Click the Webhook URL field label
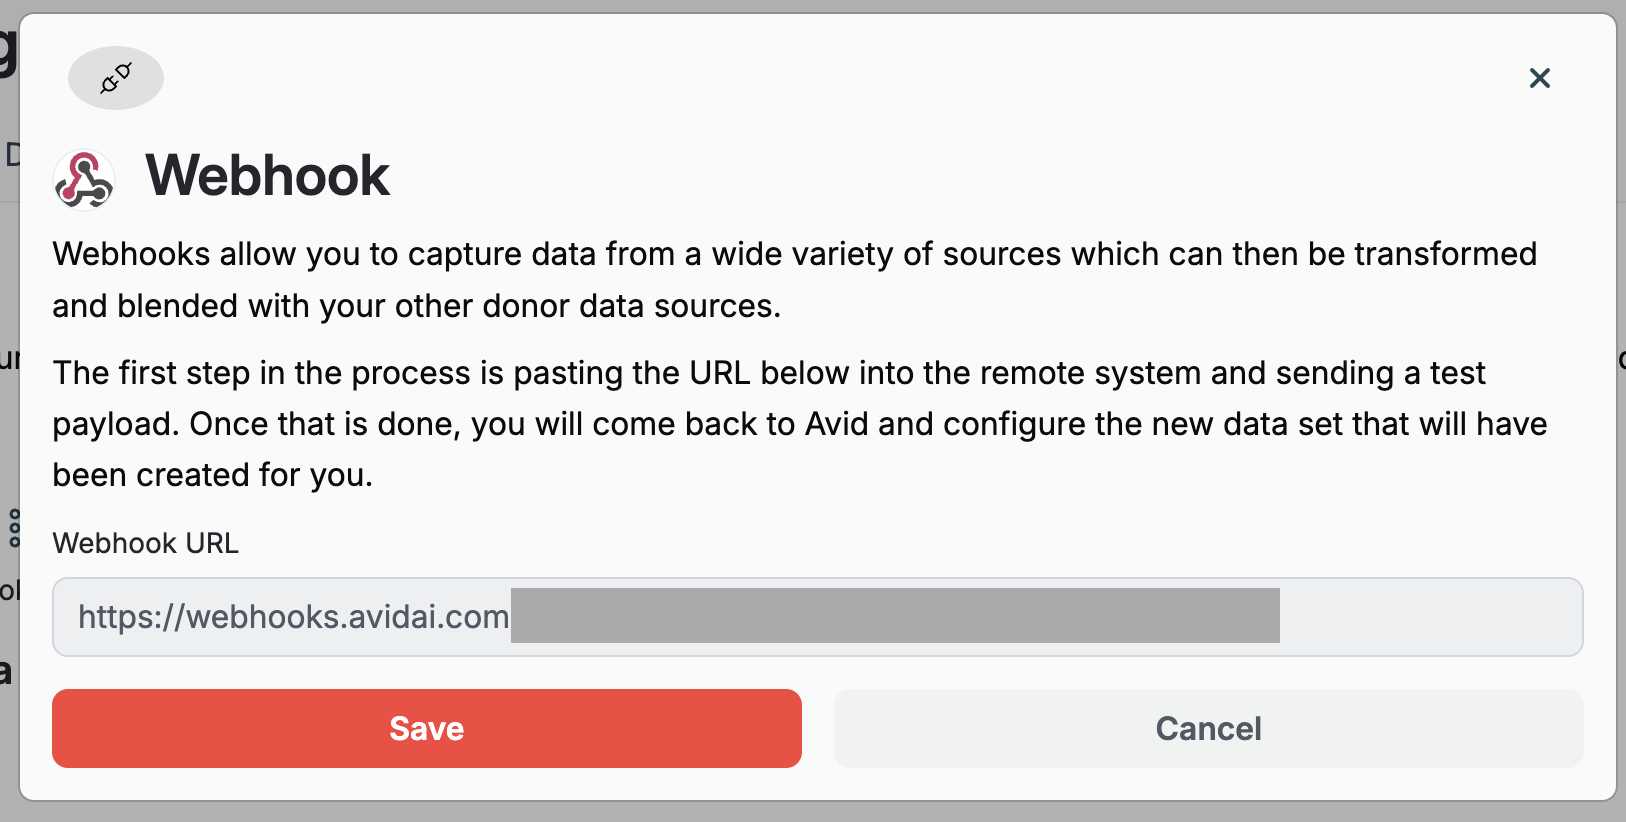 (146, 543)
